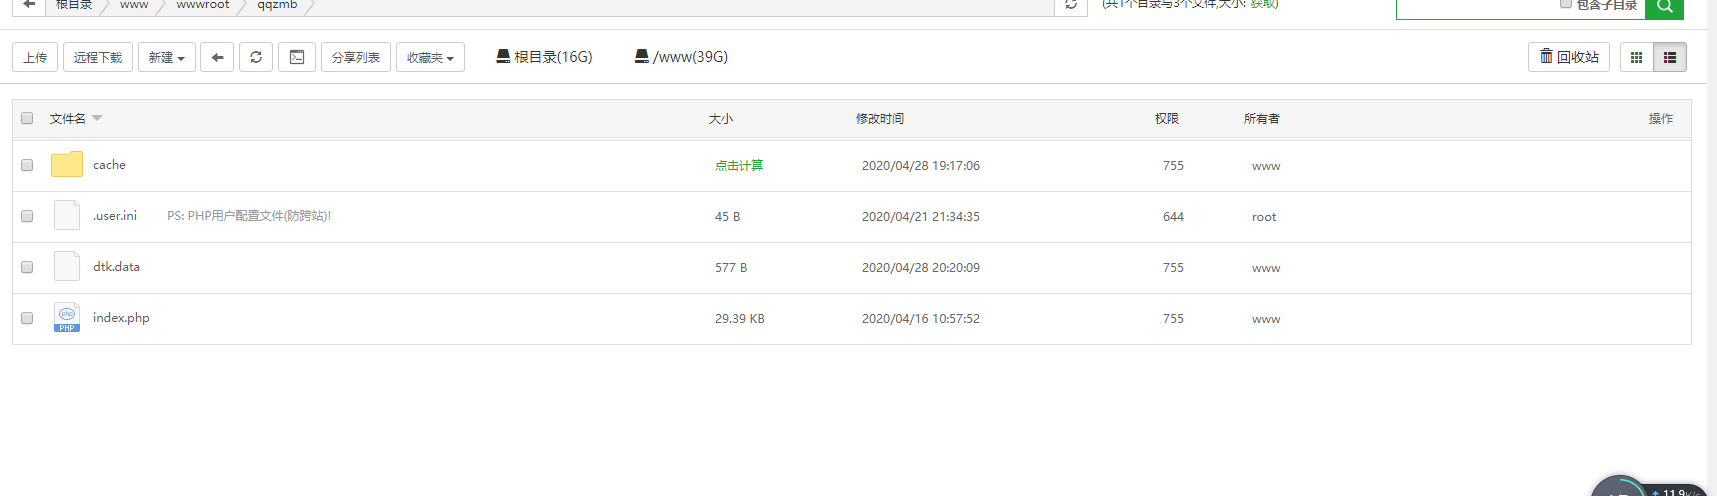Click the index.php file name
This screenshot has width=1717, height=496.
(x=121, y=318)
